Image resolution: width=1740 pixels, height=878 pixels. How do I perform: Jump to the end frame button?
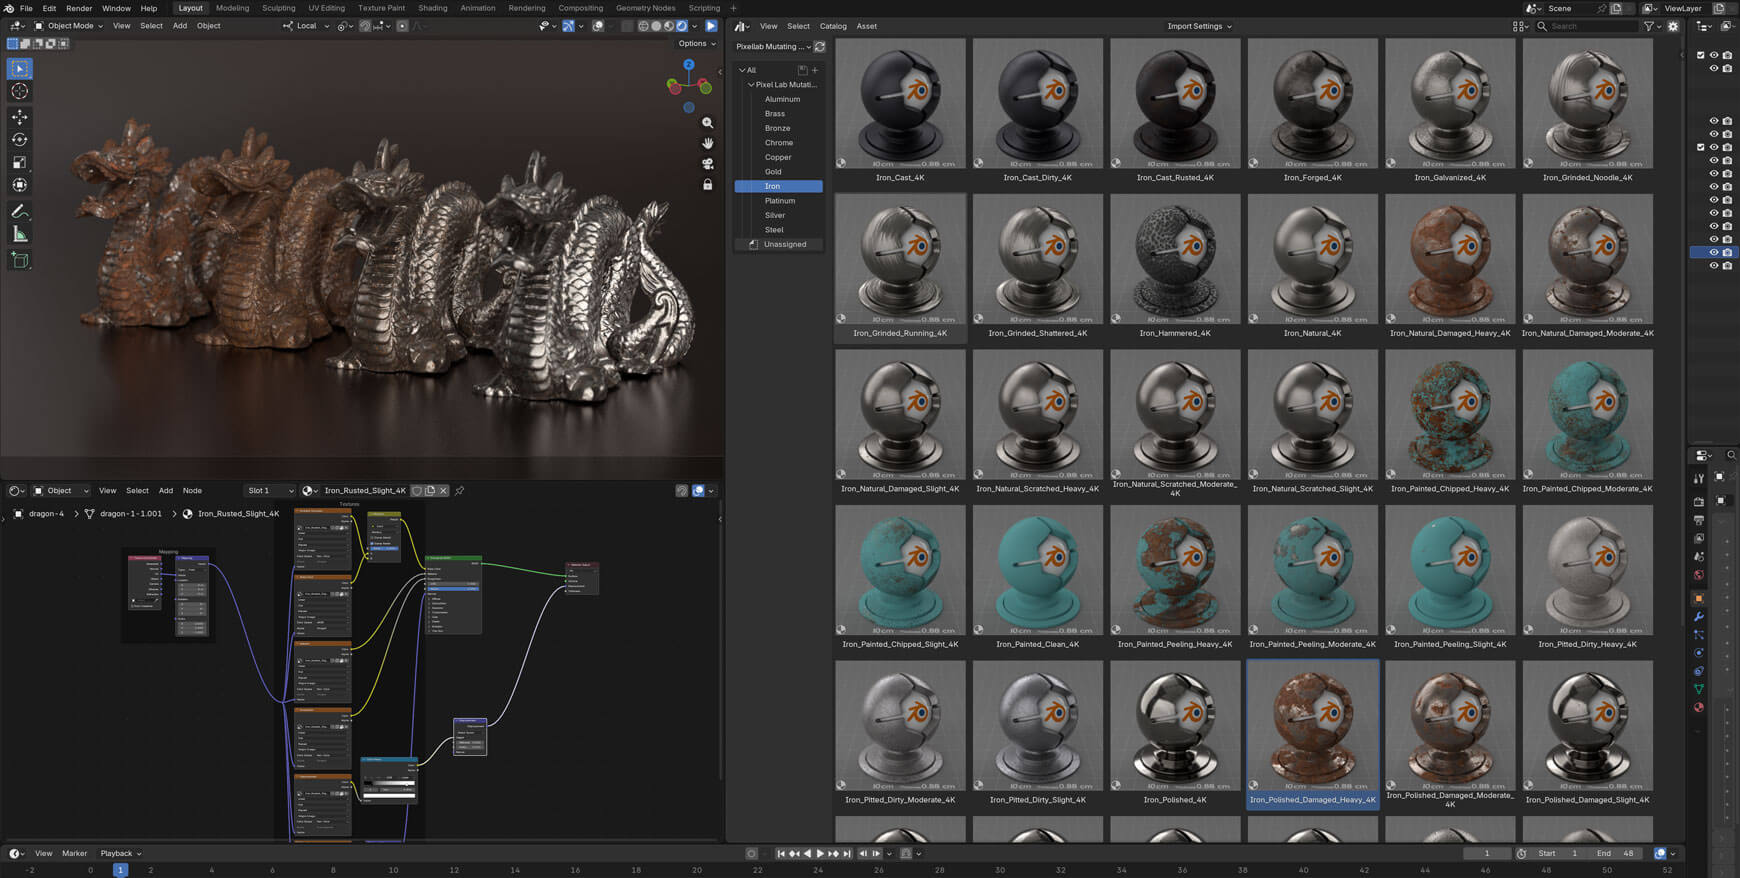click(x=847, y=854)
